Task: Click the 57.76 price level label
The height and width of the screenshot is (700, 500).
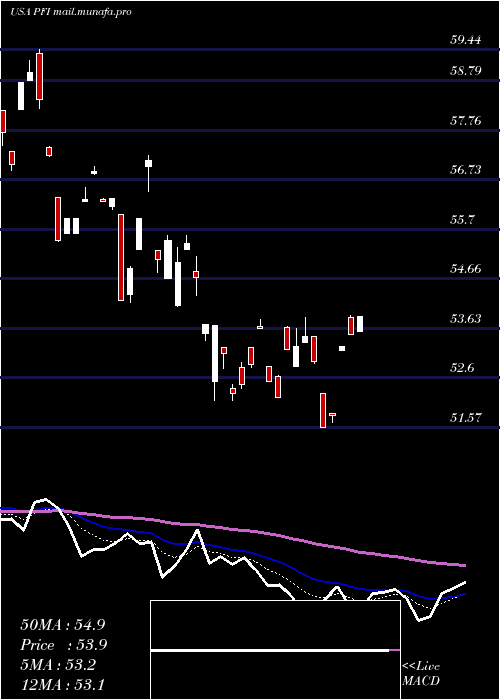Action: pyautogui.click(x=466, y=120)
